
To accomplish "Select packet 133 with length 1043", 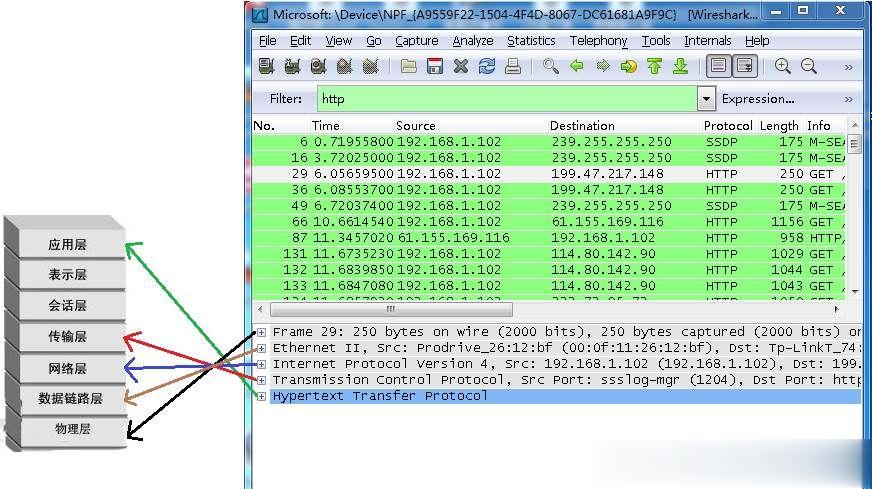I will point(549,286).
